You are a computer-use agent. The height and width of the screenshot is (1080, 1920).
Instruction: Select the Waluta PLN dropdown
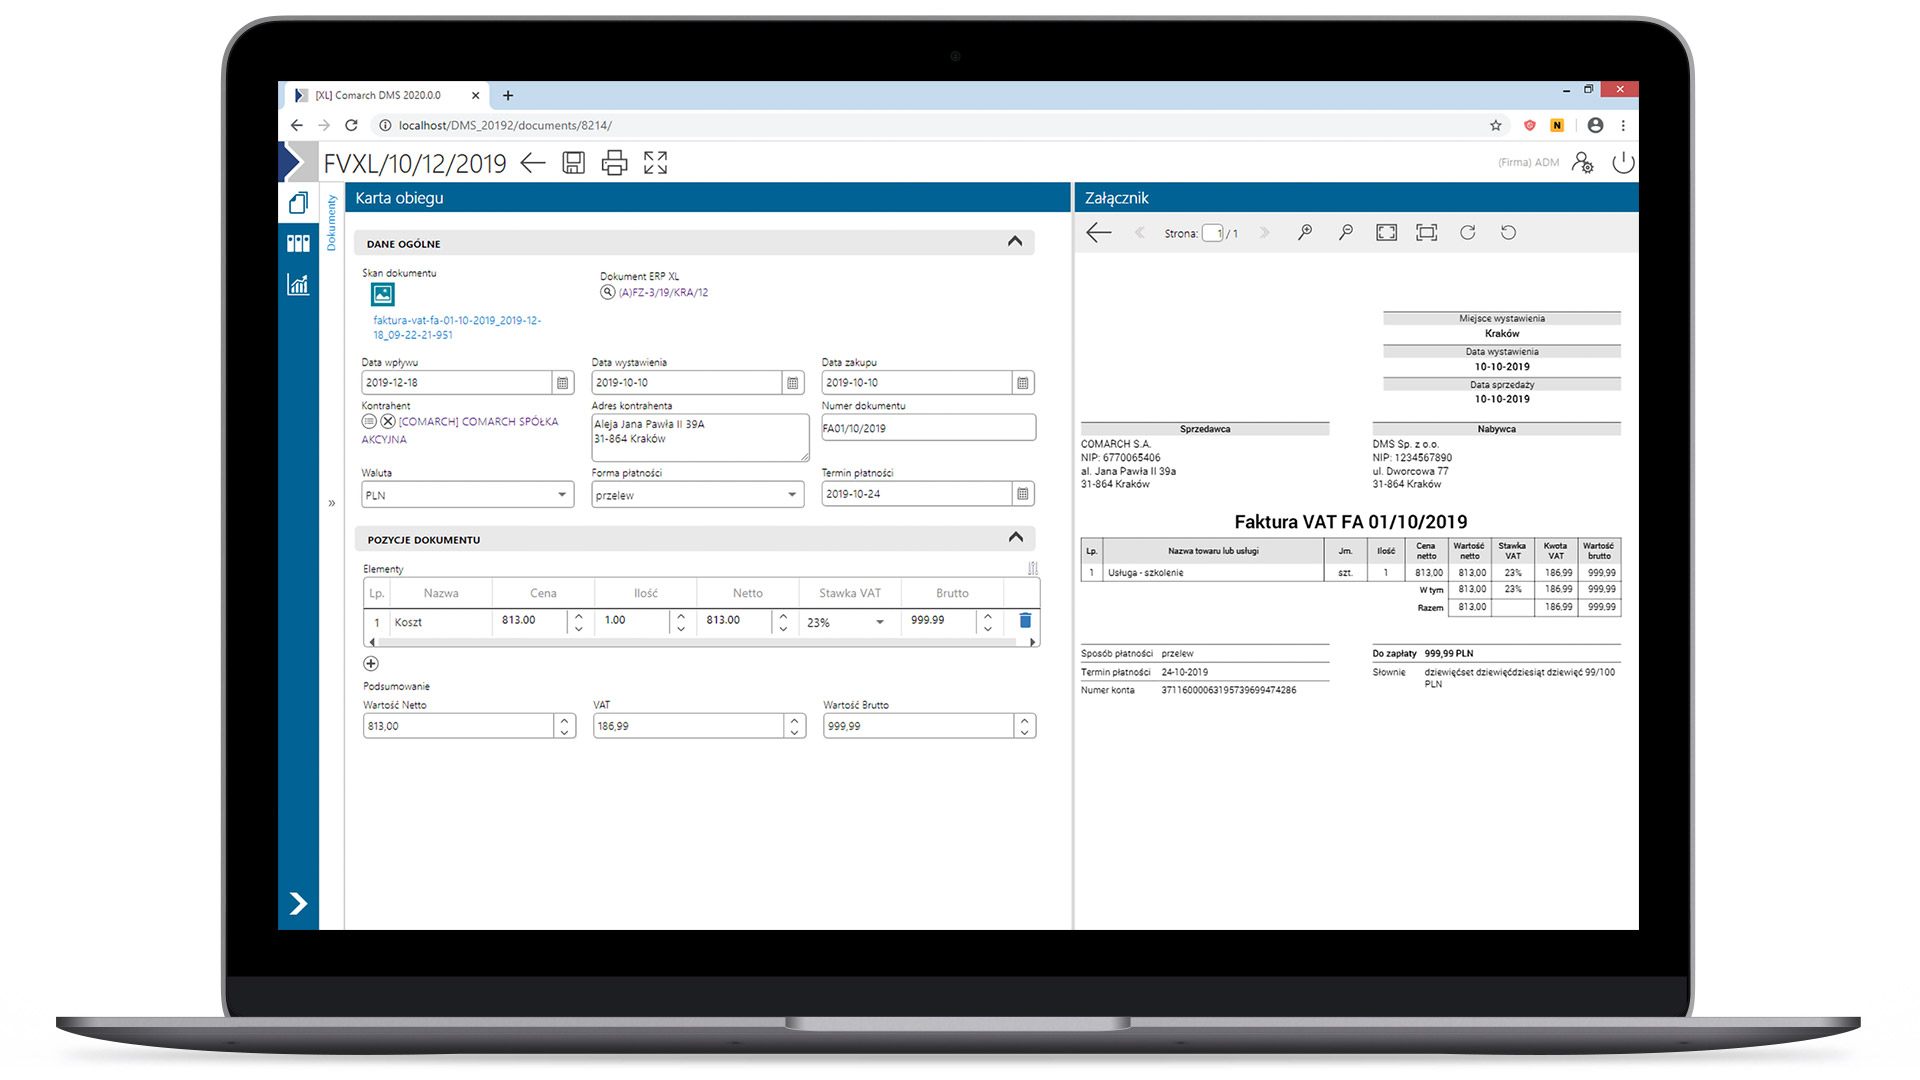[467, 495]
